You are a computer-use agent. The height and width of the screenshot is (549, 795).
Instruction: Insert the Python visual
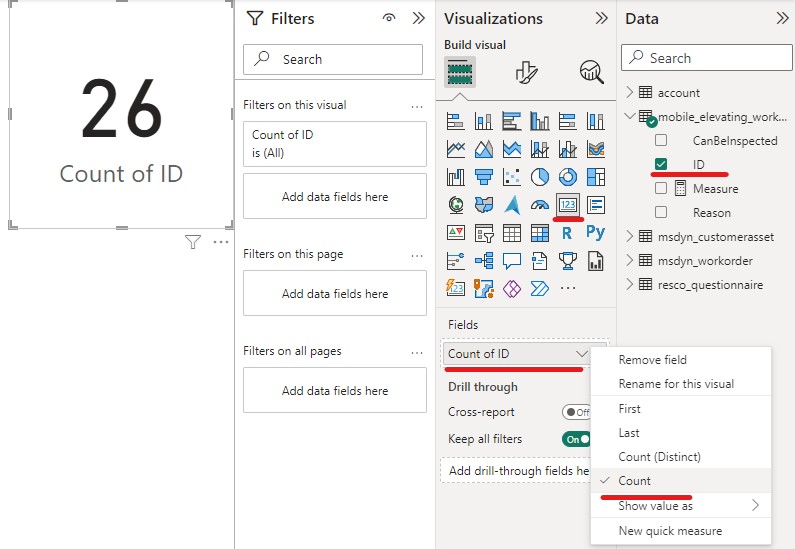tap(596, 233)
